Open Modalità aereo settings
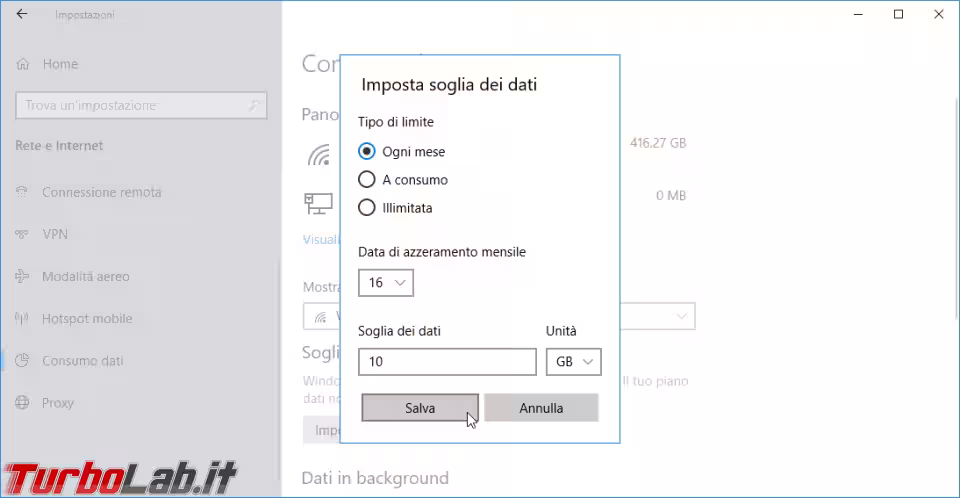Screen dimensions: 960x498 [x=86, y=276]
